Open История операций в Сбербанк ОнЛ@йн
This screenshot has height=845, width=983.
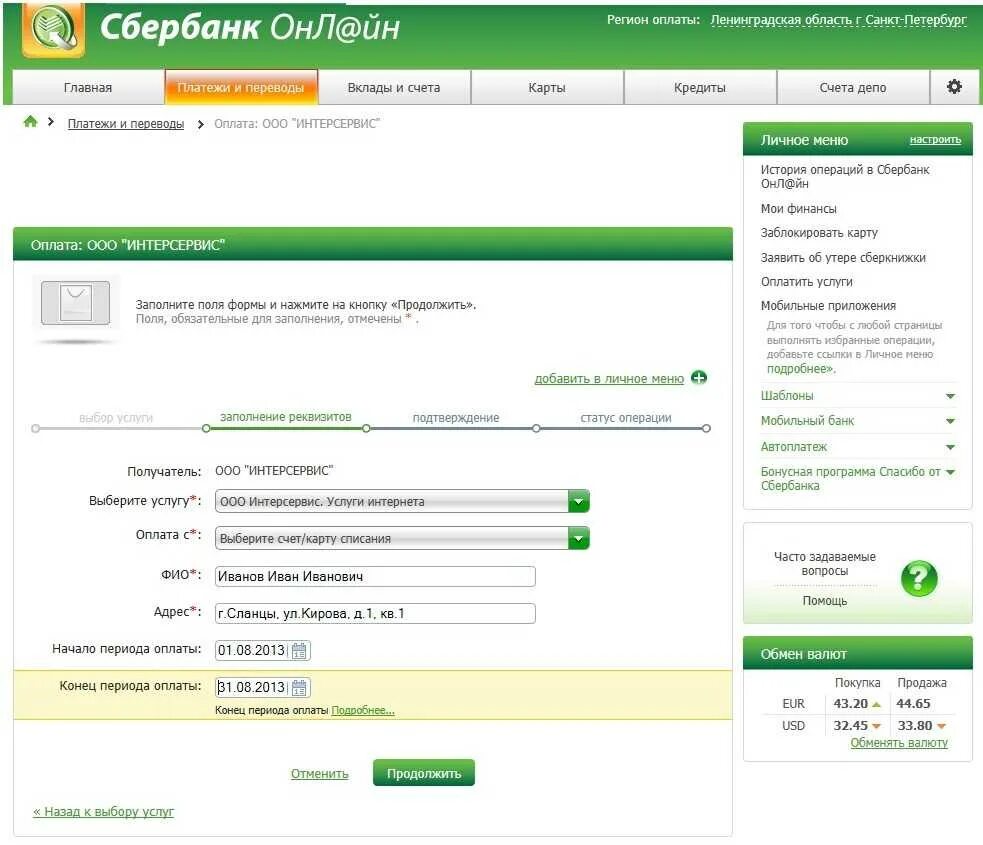click(844, 176)
